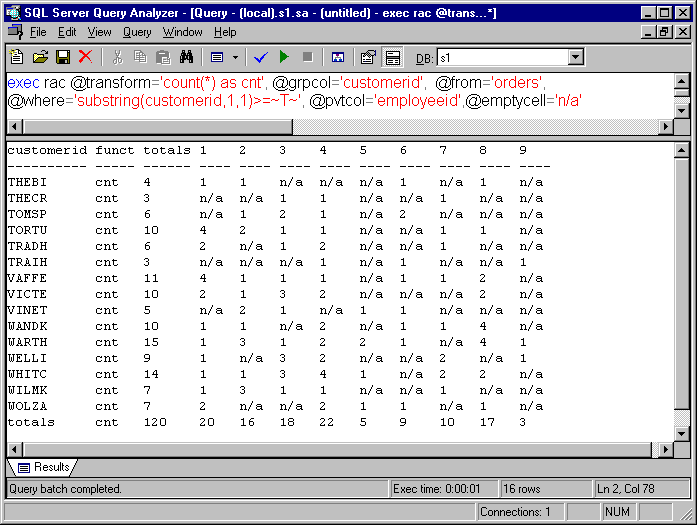
Task: Open a query file with the folder icon
Action: tap(41, 57)
